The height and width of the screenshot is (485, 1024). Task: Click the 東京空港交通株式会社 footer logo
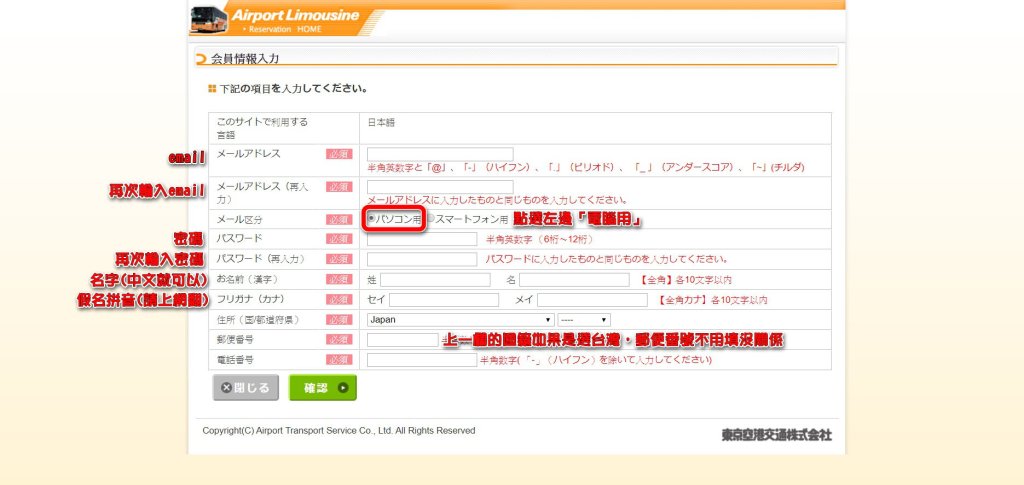[x=776, y=435]
